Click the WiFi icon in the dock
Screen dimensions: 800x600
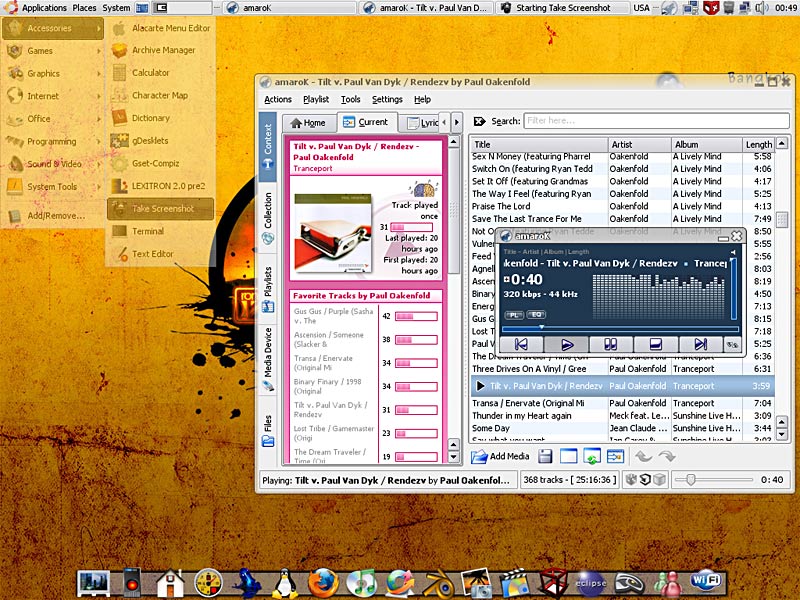pos(706,580)
